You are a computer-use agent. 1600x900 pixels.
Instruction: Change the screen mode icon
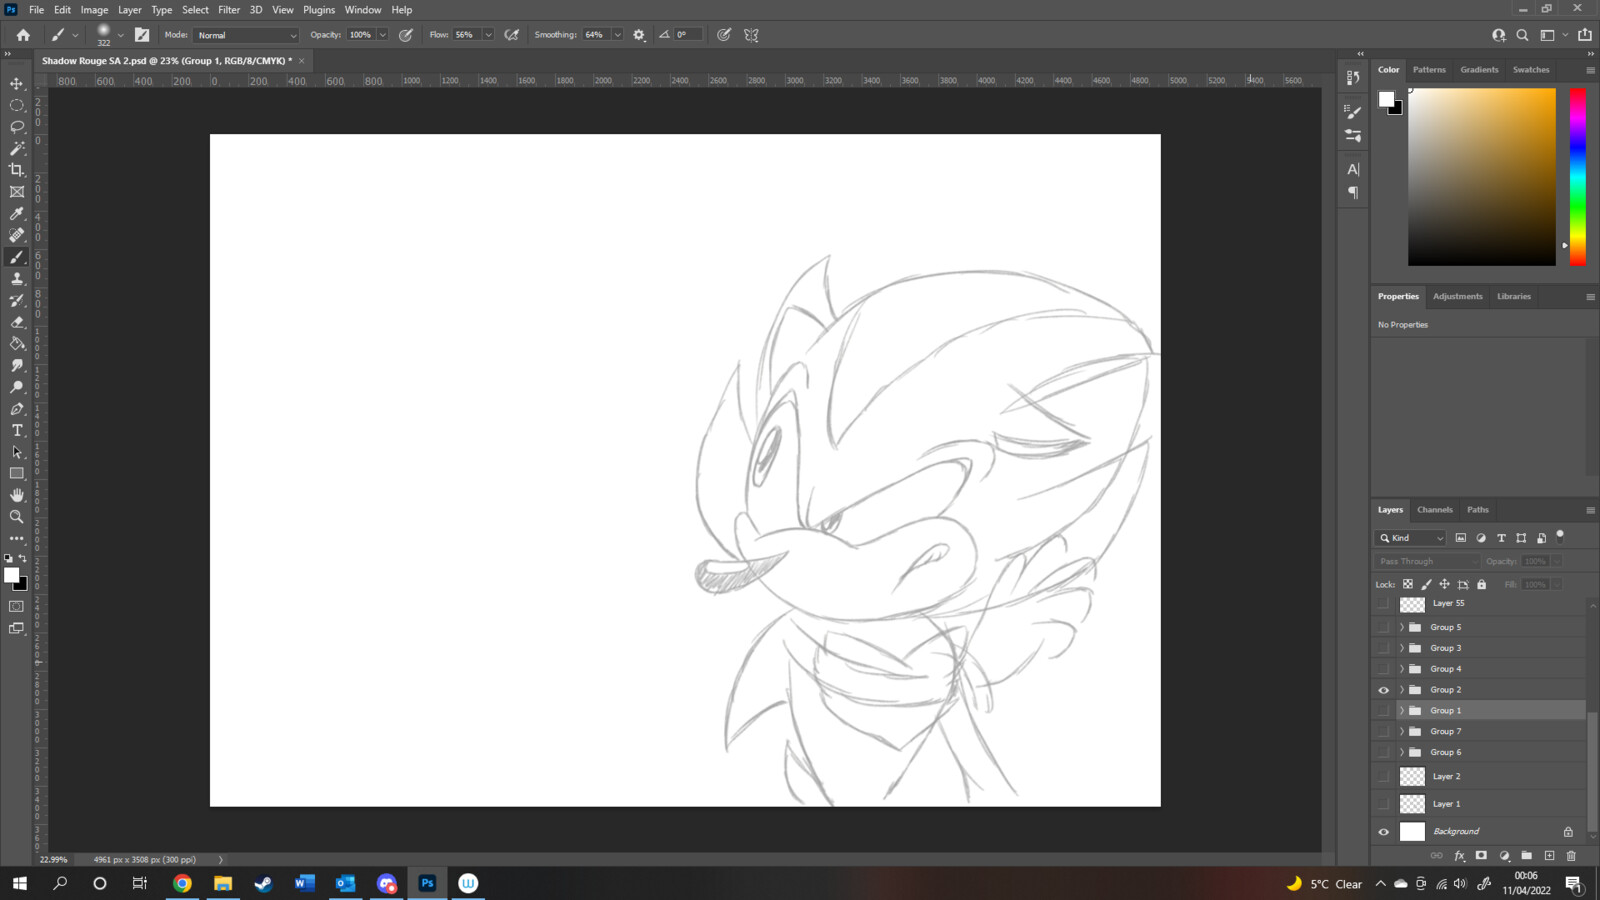[17, 628]
